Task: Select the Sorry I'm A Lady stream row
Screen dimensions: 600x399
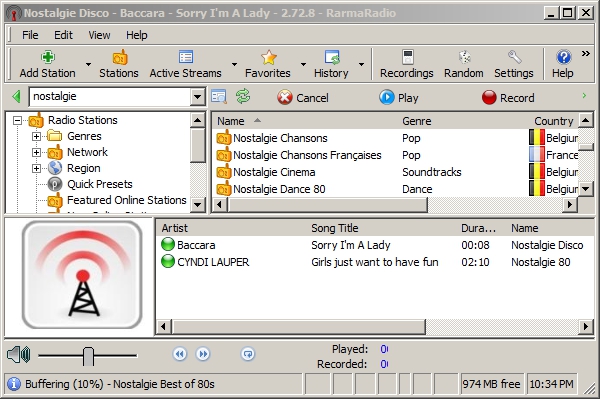Action: click(374, 245)
